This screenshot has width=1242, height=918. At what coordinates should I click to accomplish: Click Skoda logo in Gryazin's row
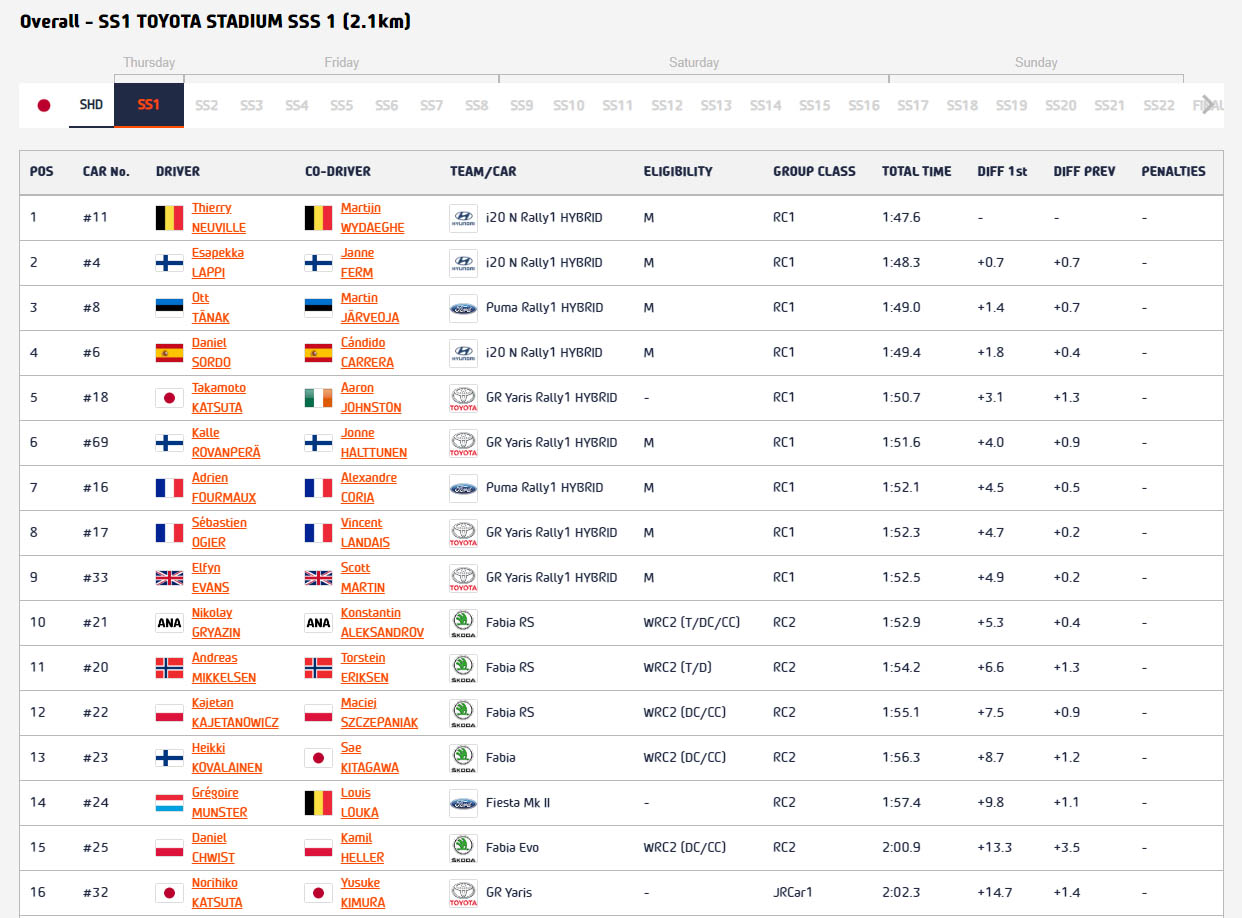(x=463, y=623)
